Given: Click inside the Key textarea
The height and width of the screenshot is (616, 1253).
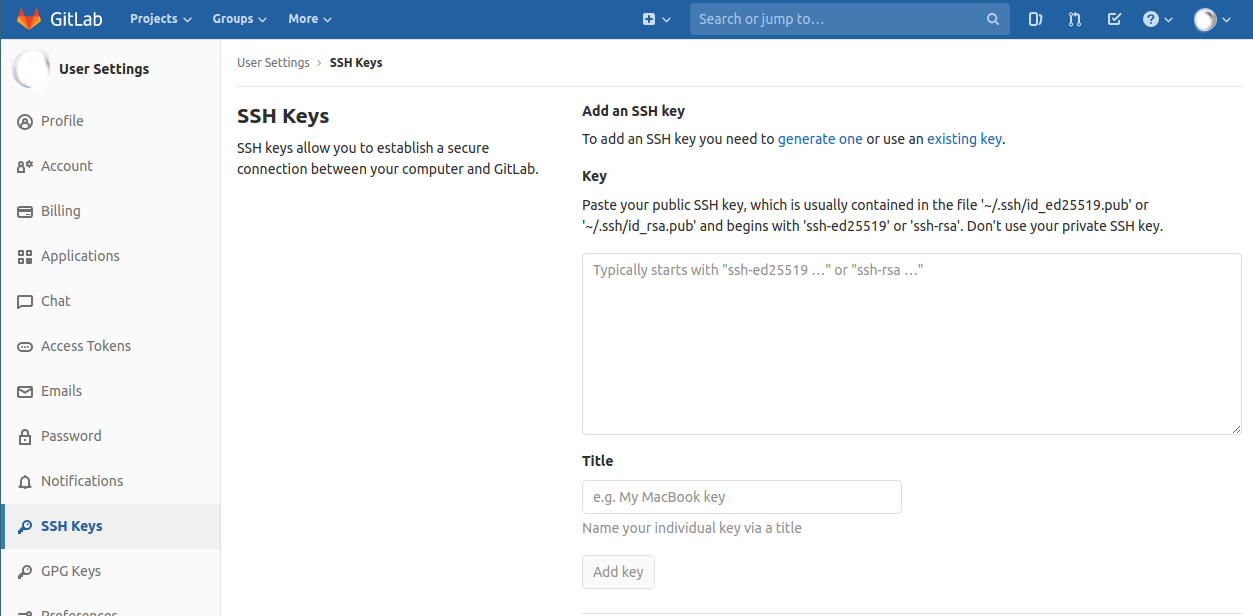Looking at the screenshot, I should (912, 344).
